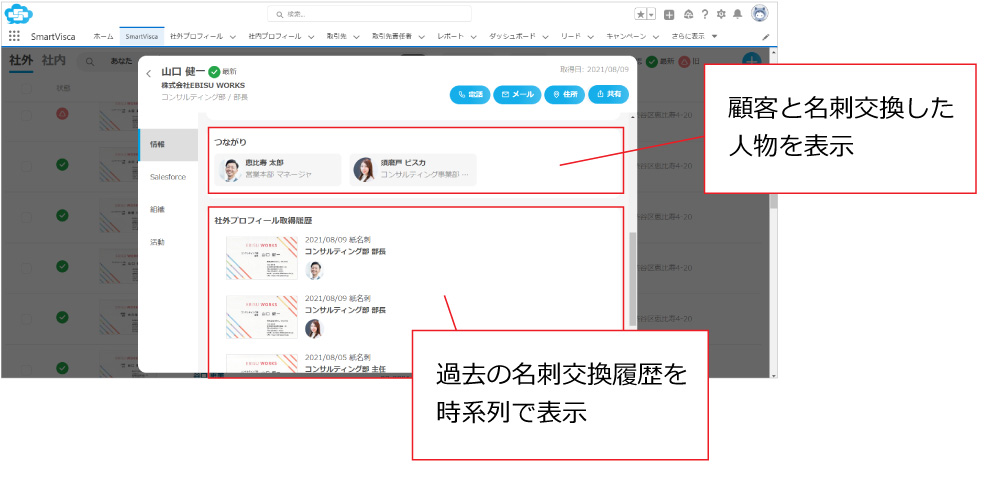The image size is (1000, 484).
Task: Click the magnifier icon in the list filter bar
Action: pos(90,62)
